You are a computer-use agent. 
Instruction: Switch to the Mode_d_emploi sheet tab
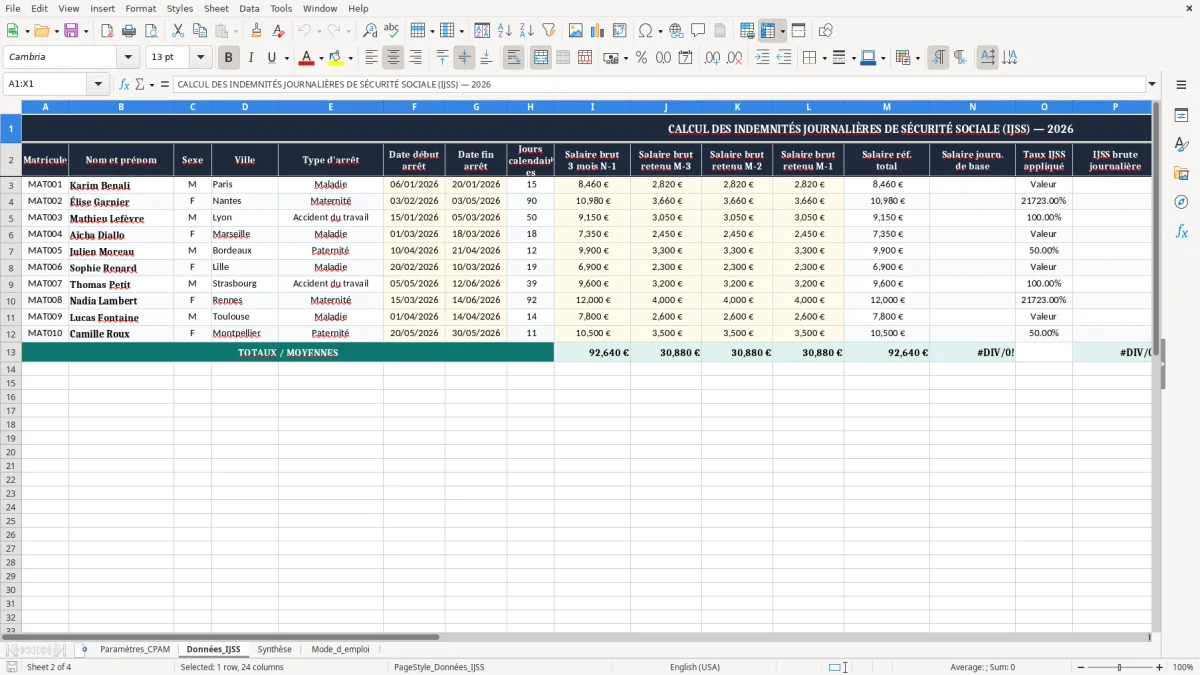point(340,650)
